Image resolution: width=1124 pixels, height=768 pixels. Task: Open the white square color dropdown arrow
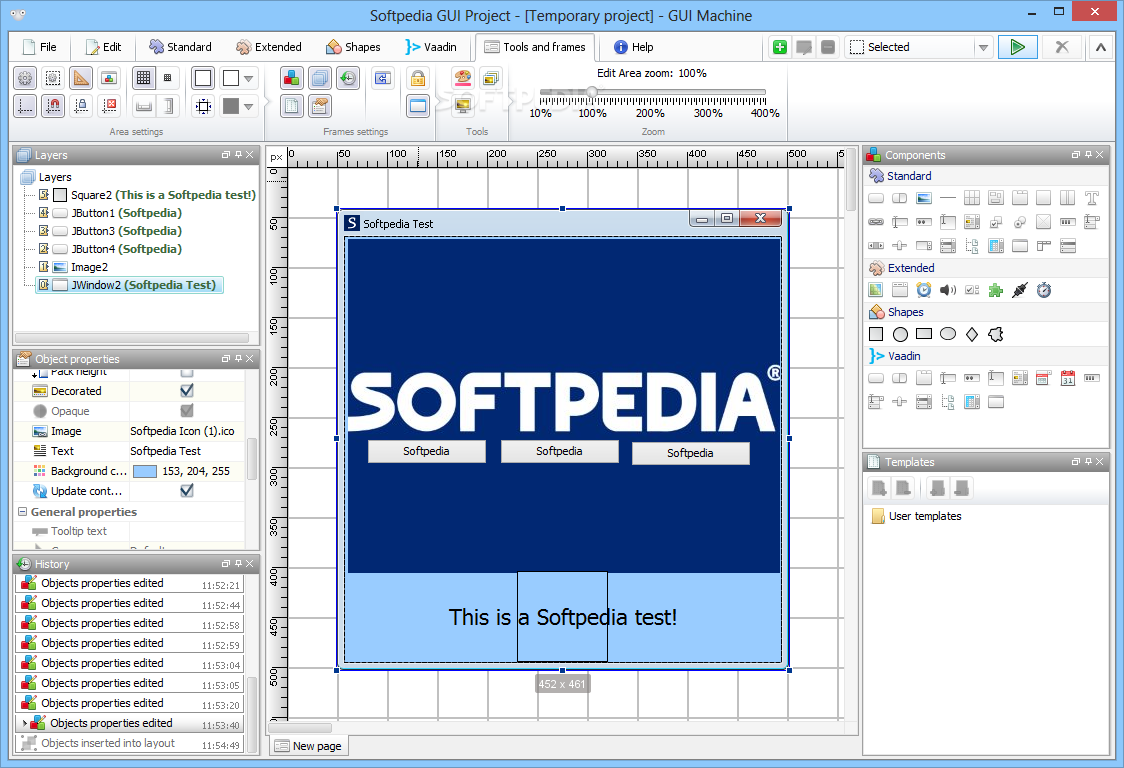point(249,78)
